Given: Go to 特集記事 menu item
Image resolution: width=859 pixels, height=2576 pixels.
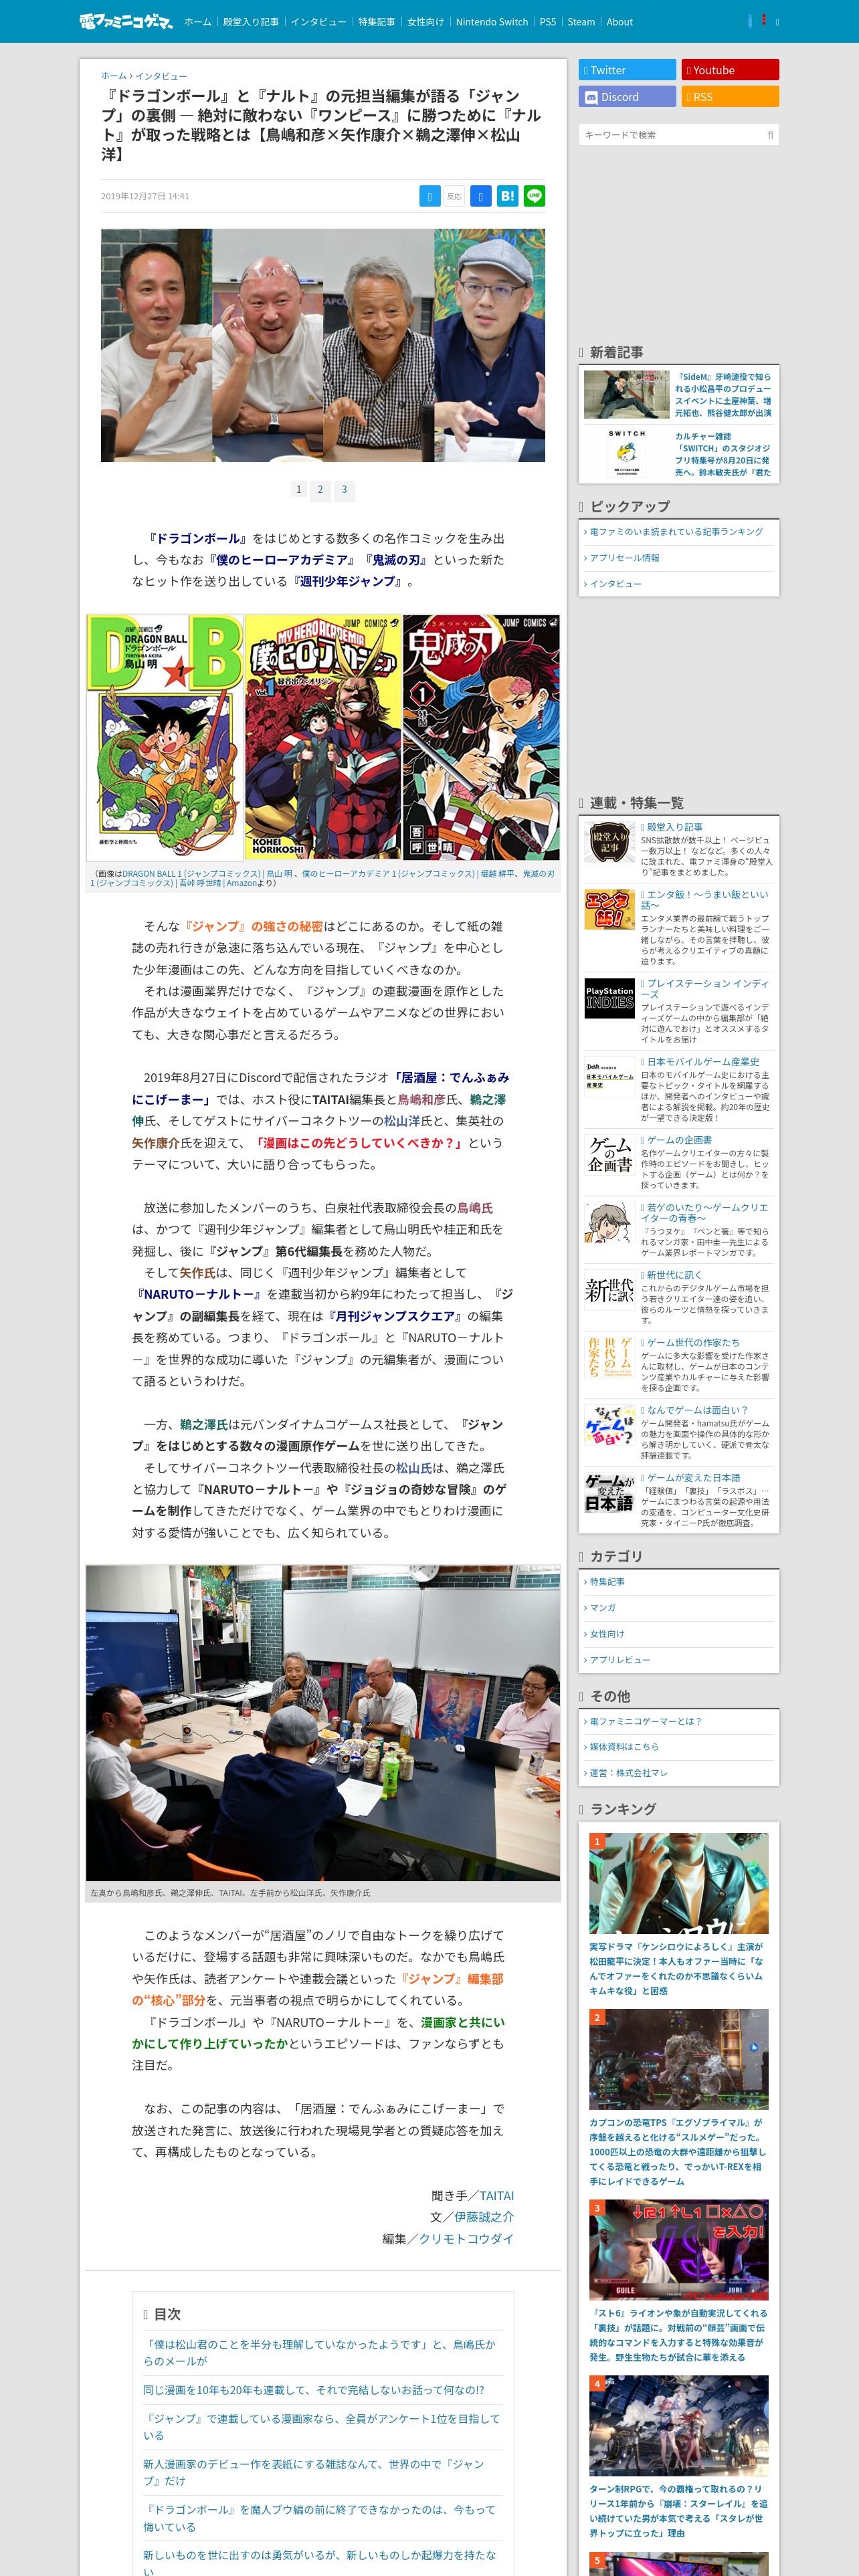Looking at the screenshot, I should click(x=376, y=22).
